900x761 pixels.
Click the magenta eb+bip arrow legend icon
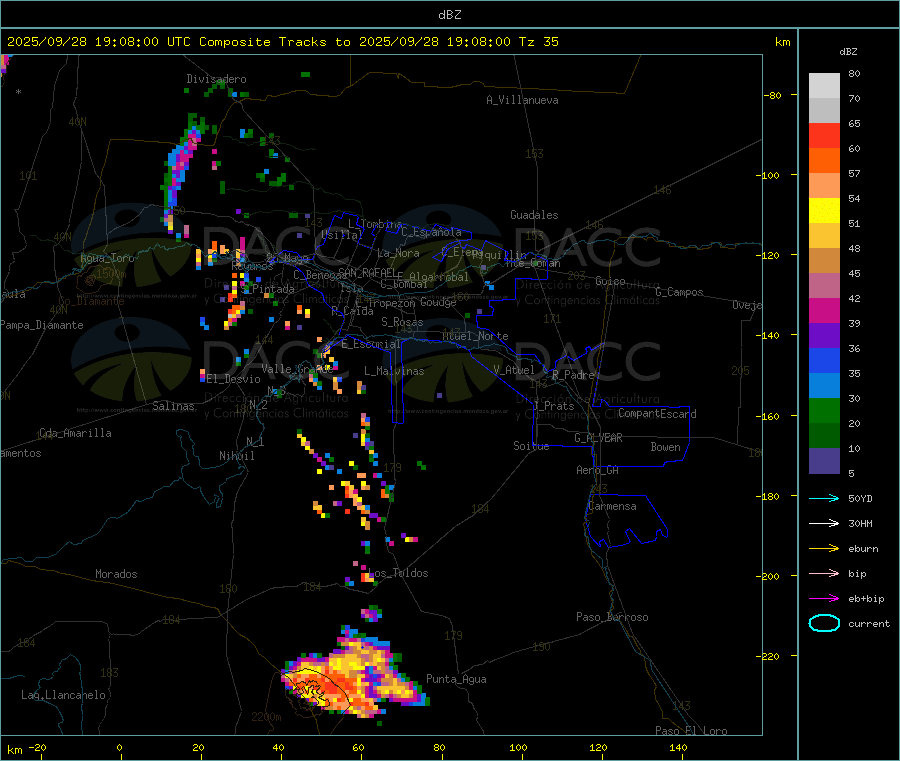coord(824,599)
